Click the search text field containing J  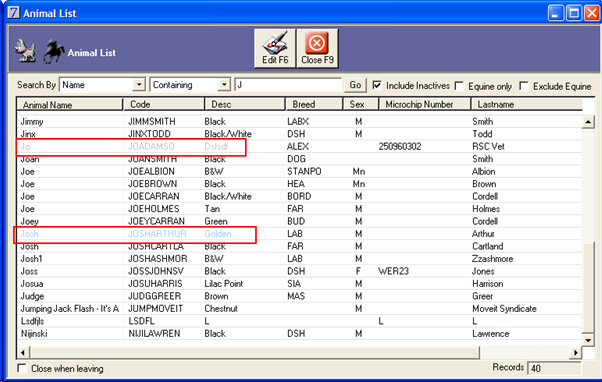point(288,85)
